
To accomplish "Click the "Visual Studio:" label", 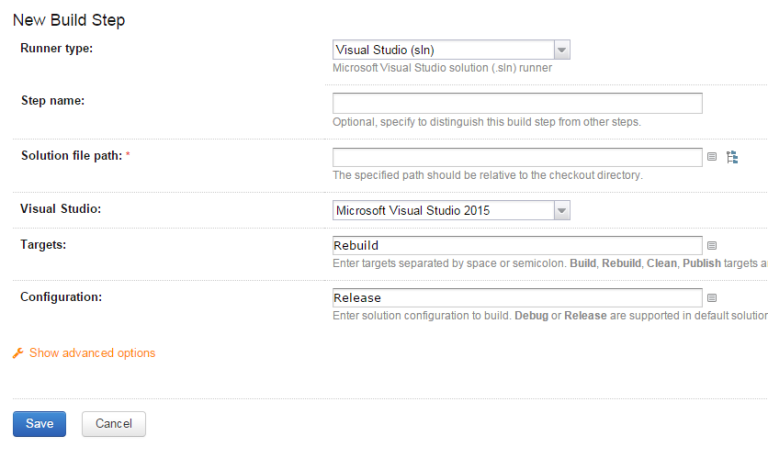I will coord(62,209).
